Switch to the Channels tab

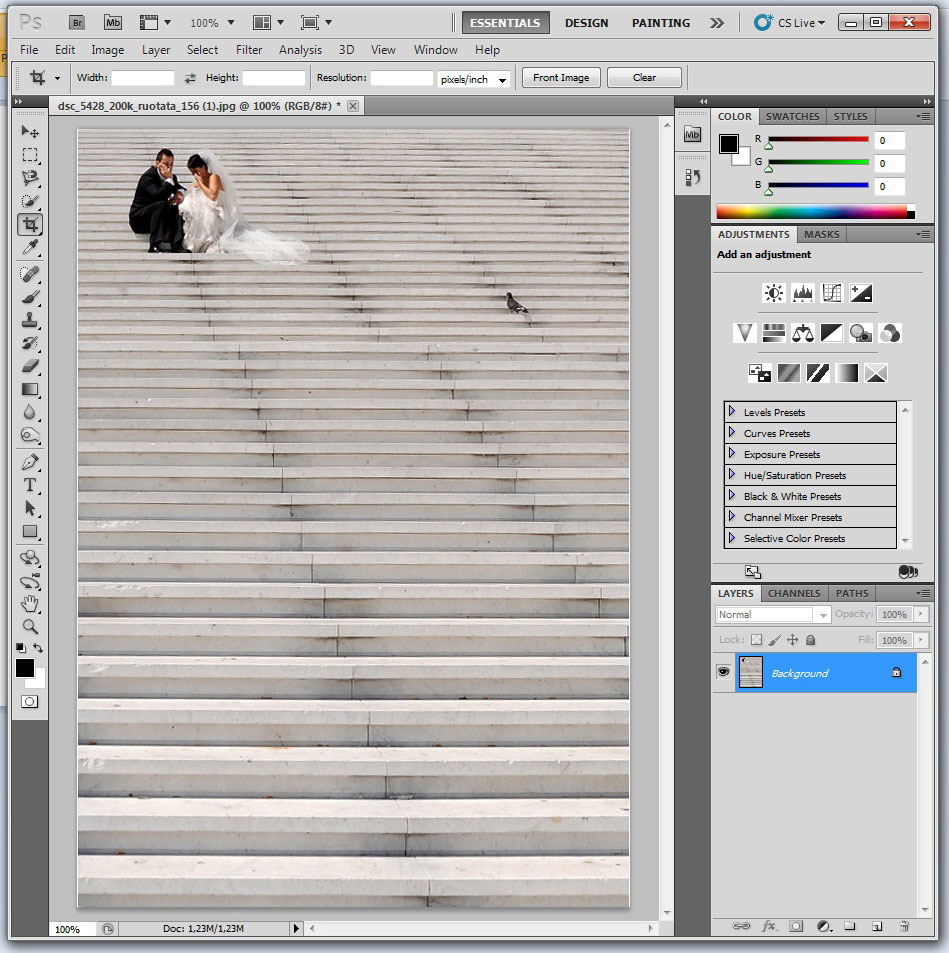pyautogui.click(x=794, y=593)
